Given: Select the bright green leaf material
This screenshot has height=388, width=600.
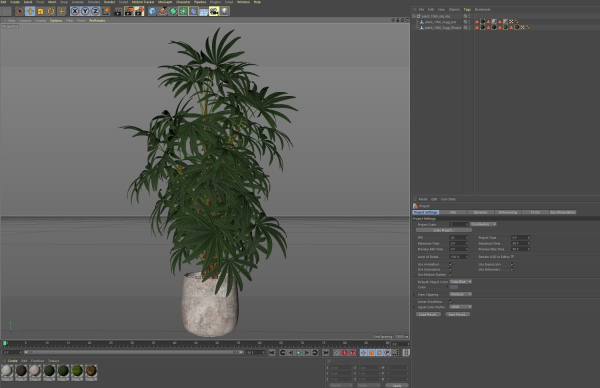Looking at the screenshot, I should click(77, 372).
